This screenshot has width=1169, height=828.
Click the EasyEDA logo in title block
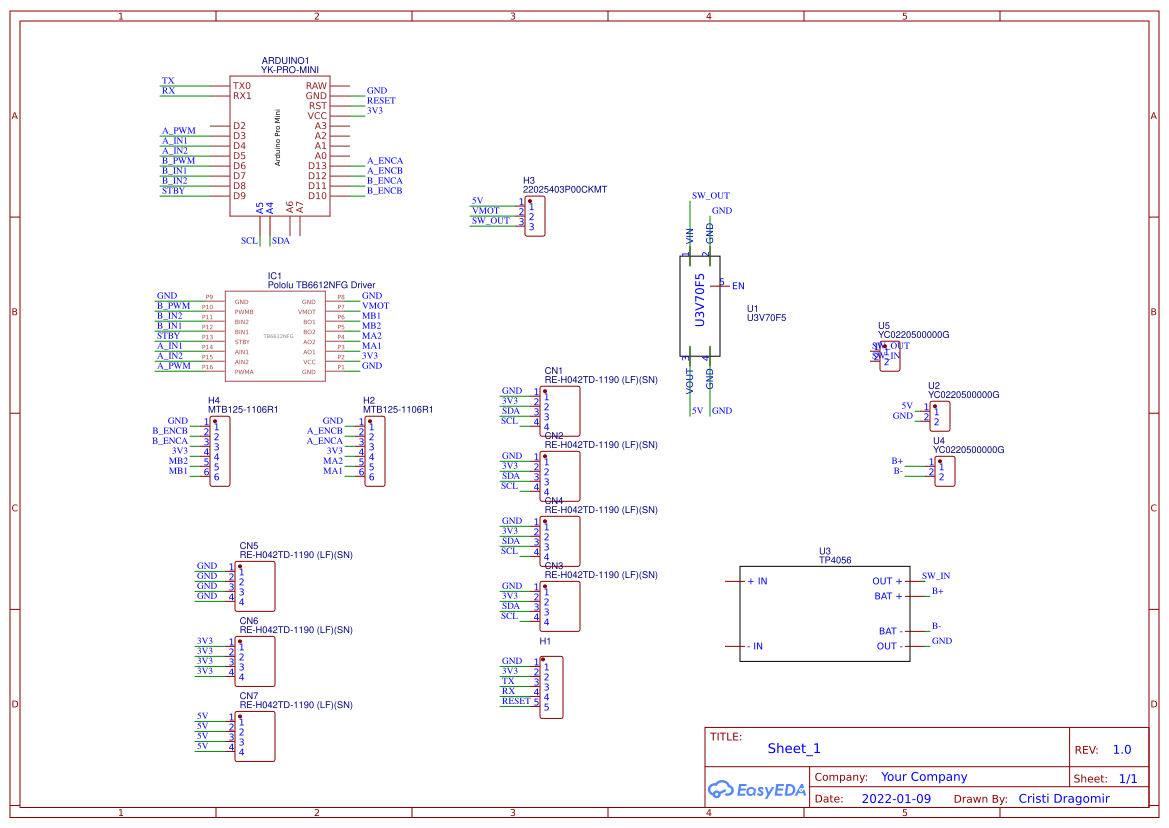(x=755, y=790)
